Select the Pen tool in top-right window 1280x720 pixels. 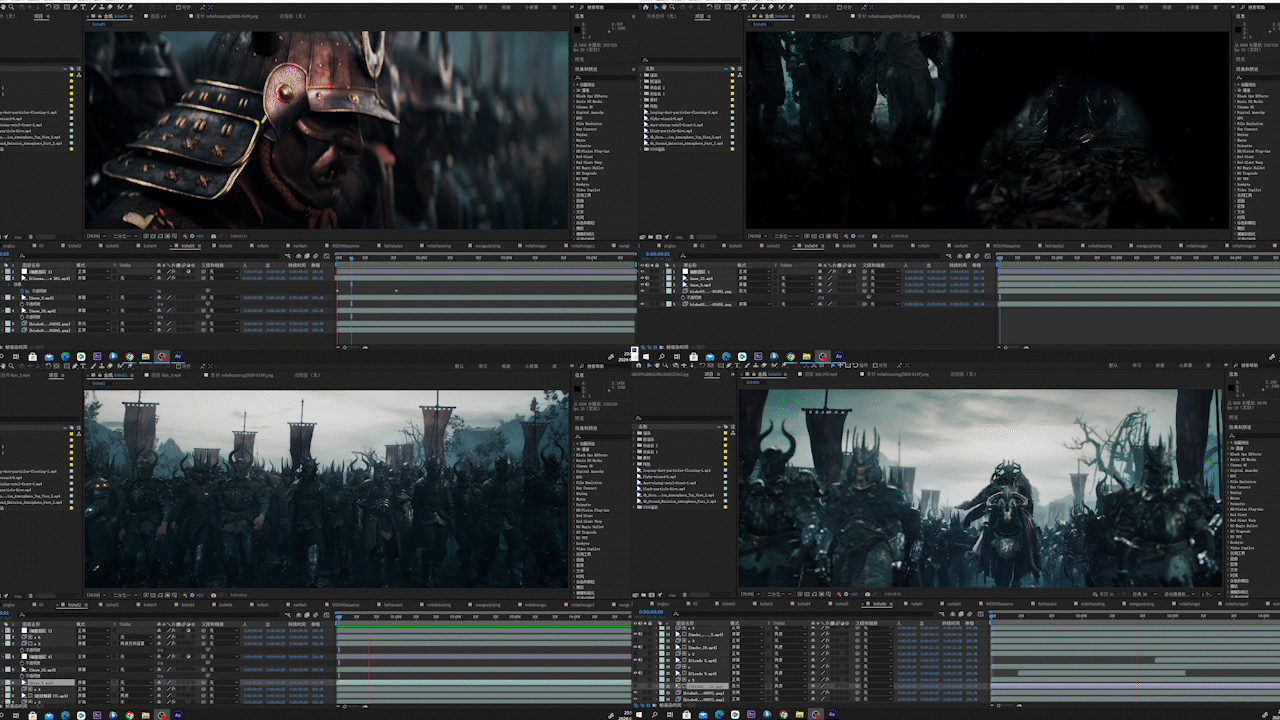pyautogui.click(x=736, y=7)
